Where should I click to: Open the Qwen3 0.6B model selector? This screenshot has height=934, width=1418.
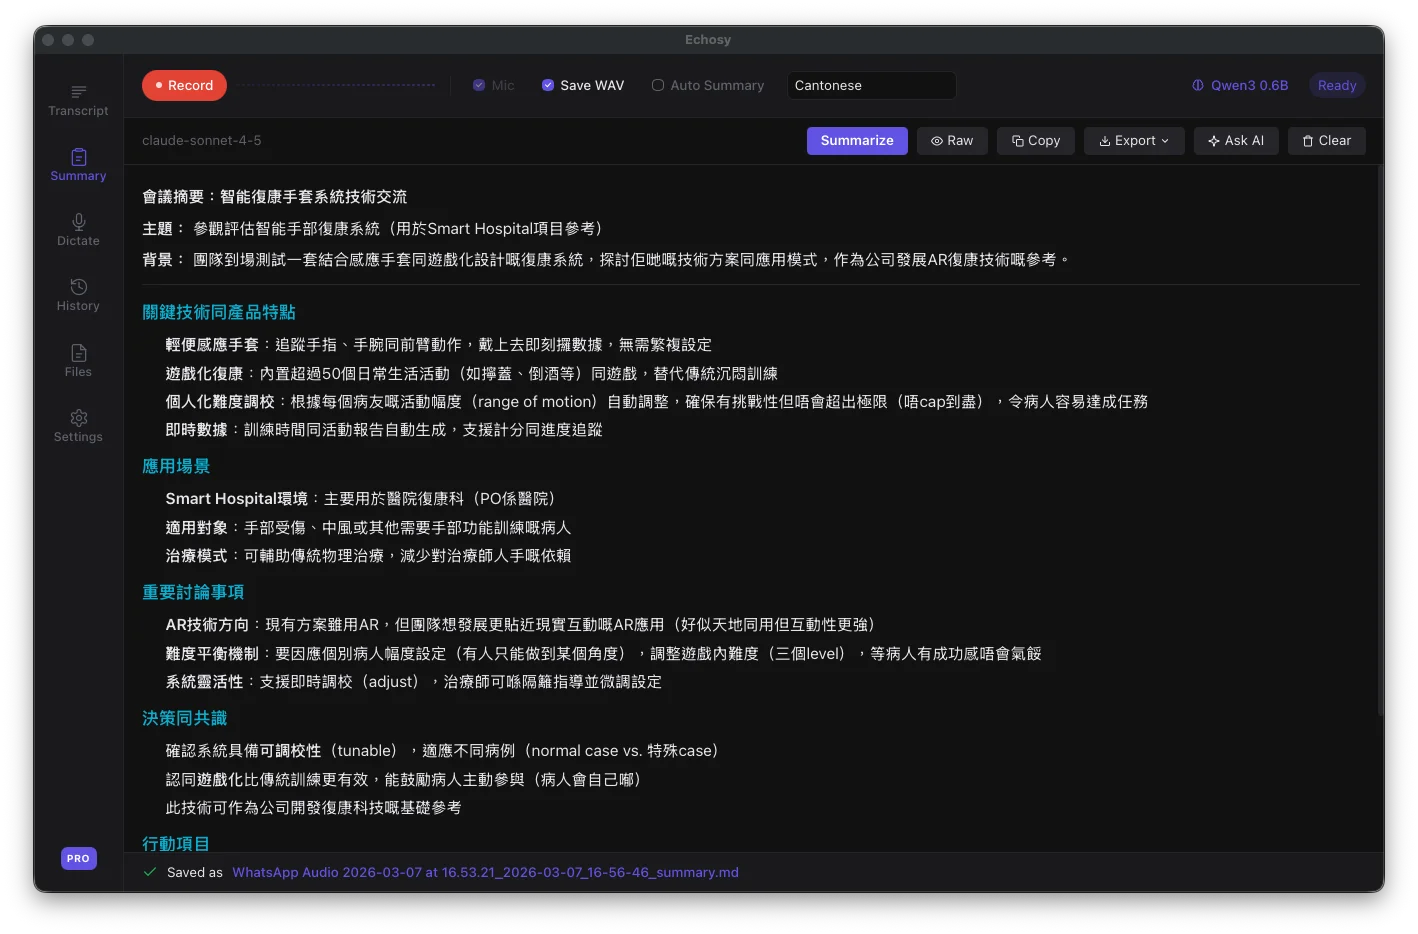pos(1239,85)
